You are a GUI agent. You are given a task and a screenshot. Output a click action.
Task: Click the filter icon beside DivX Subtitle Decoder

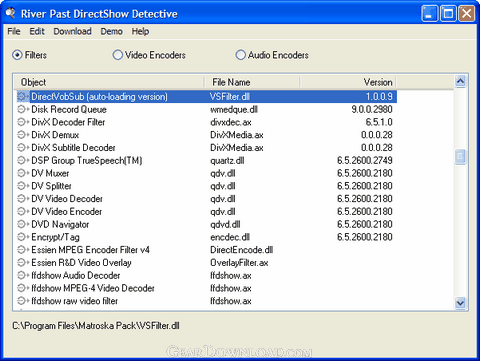[23, 148]
